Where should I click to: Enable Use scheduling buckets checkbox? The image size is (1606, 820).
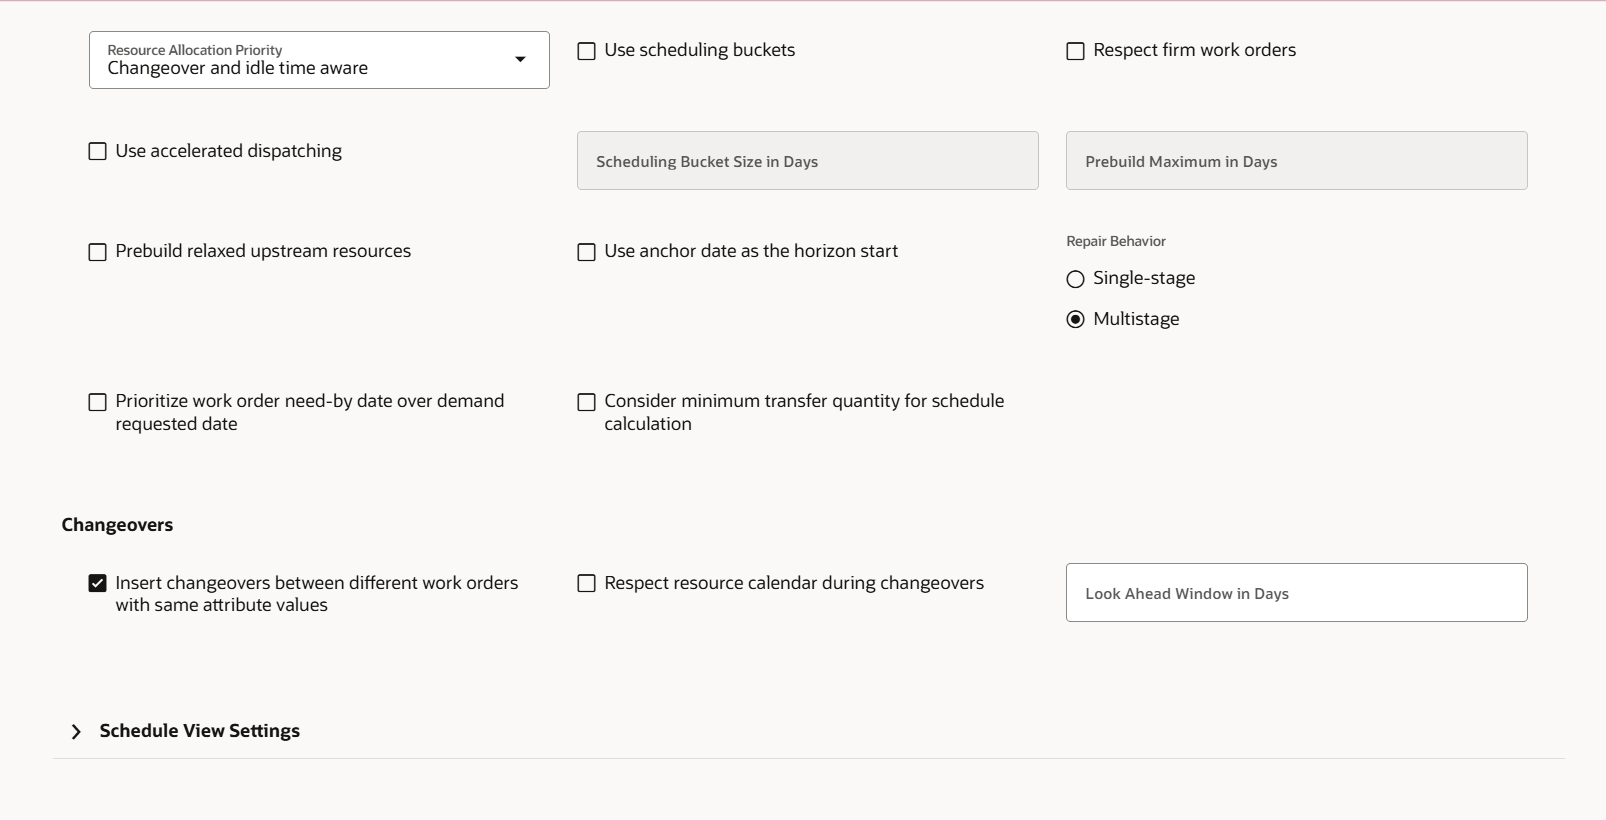pyautogui.click(x=587, y=51)
